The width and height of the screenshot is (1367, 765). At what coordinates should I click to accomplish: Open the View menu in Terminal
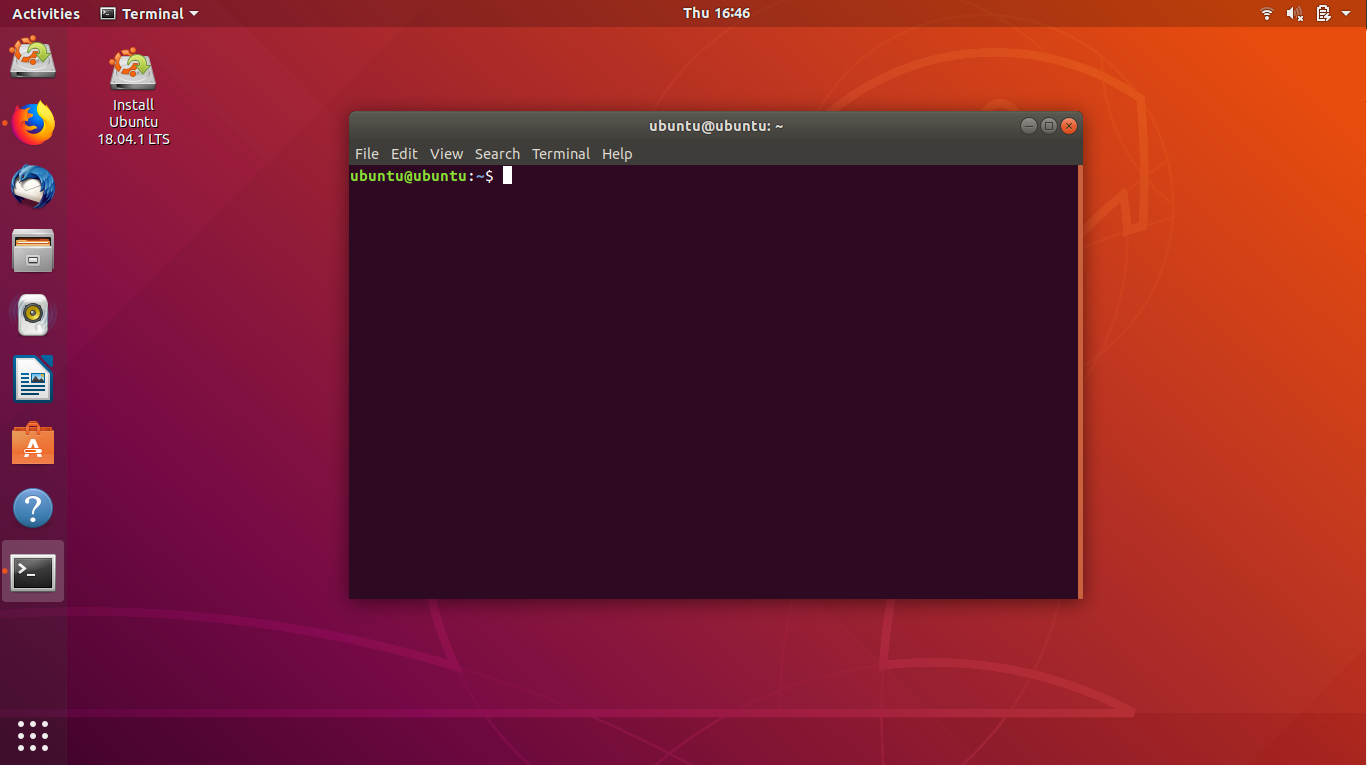click(x=446, y=153)
